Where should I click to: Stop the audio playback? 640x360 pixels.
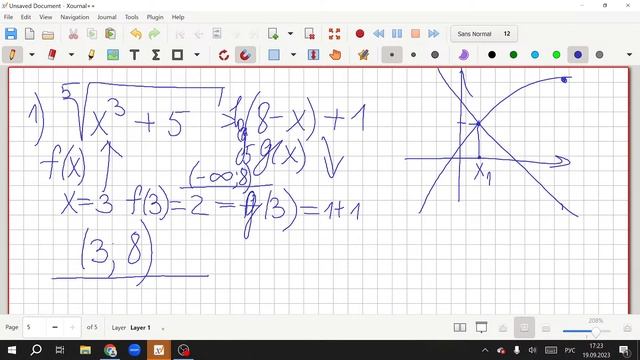(416, 34)
